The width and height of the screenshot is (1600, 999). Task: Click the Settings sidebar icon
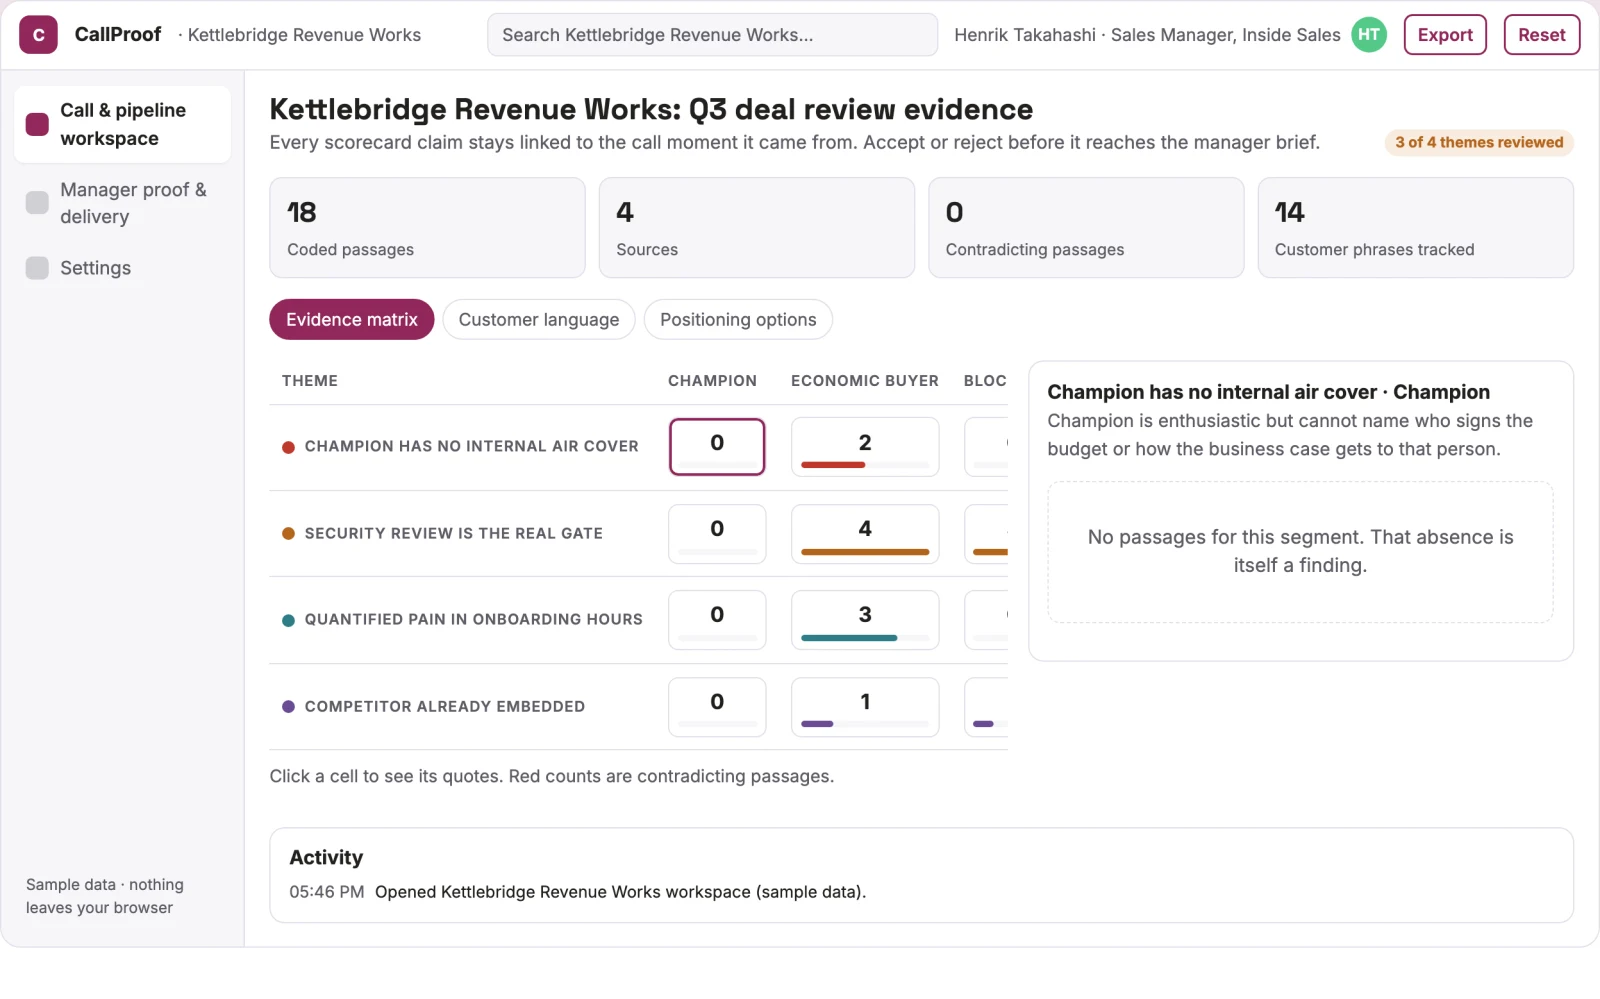coord(37,268)
